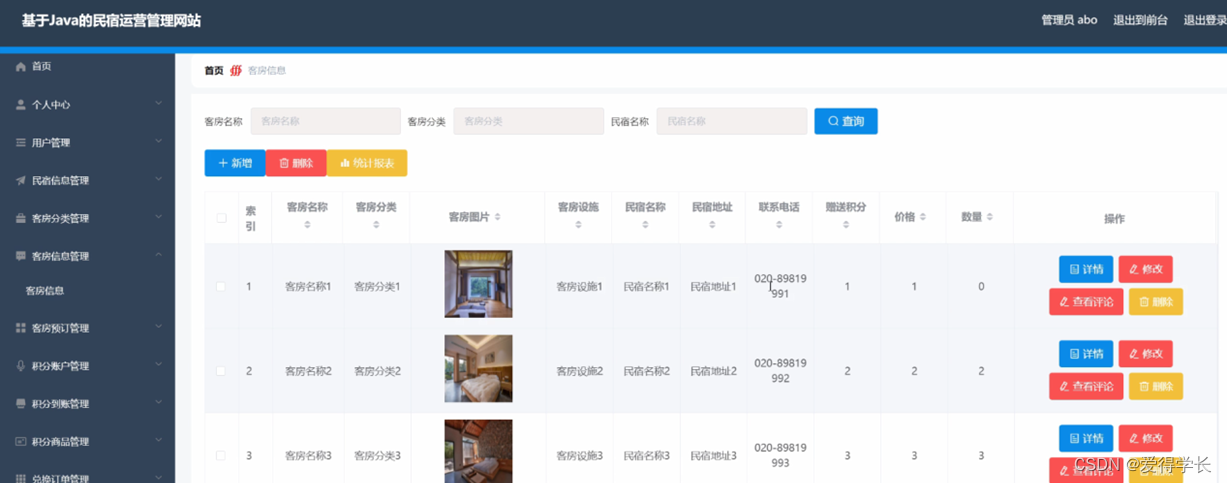Select the 客房预订管理 sidebar label
Image resolution: width=1227 pixels, height=483 pixels.
[60, 328]
